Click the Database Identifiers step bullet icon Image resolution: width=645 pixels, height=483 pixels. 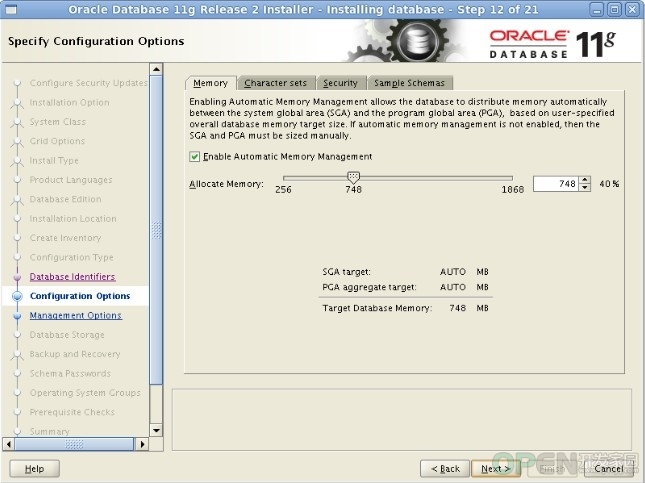point(17,277)
